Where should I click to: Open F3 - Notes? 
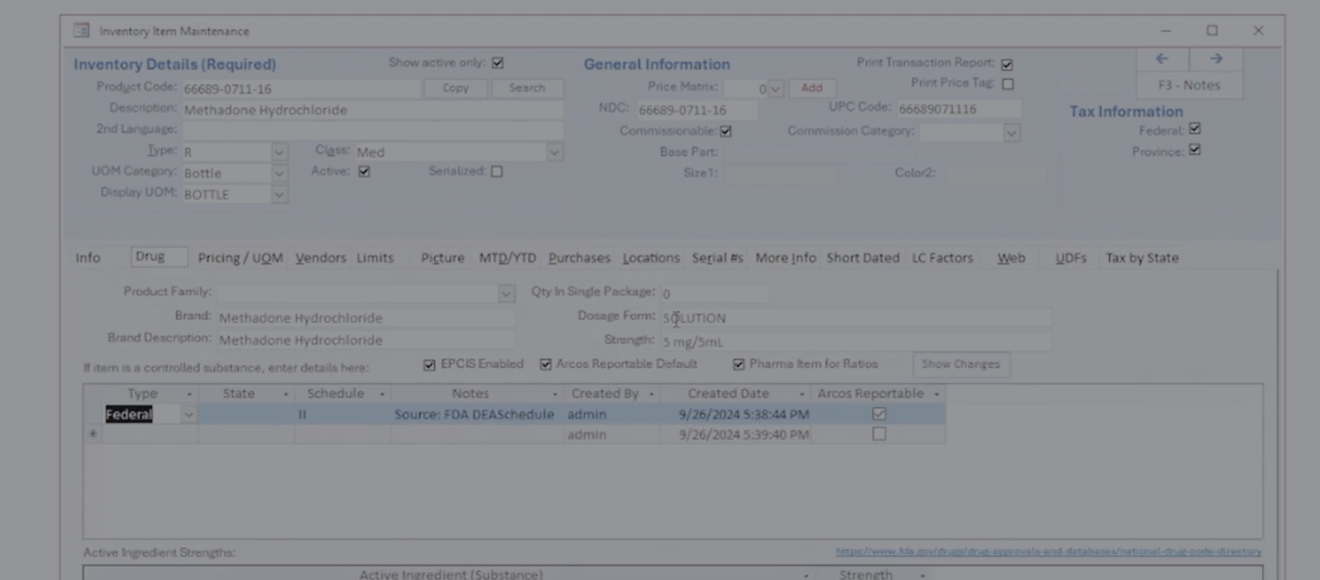(1189, 85)
